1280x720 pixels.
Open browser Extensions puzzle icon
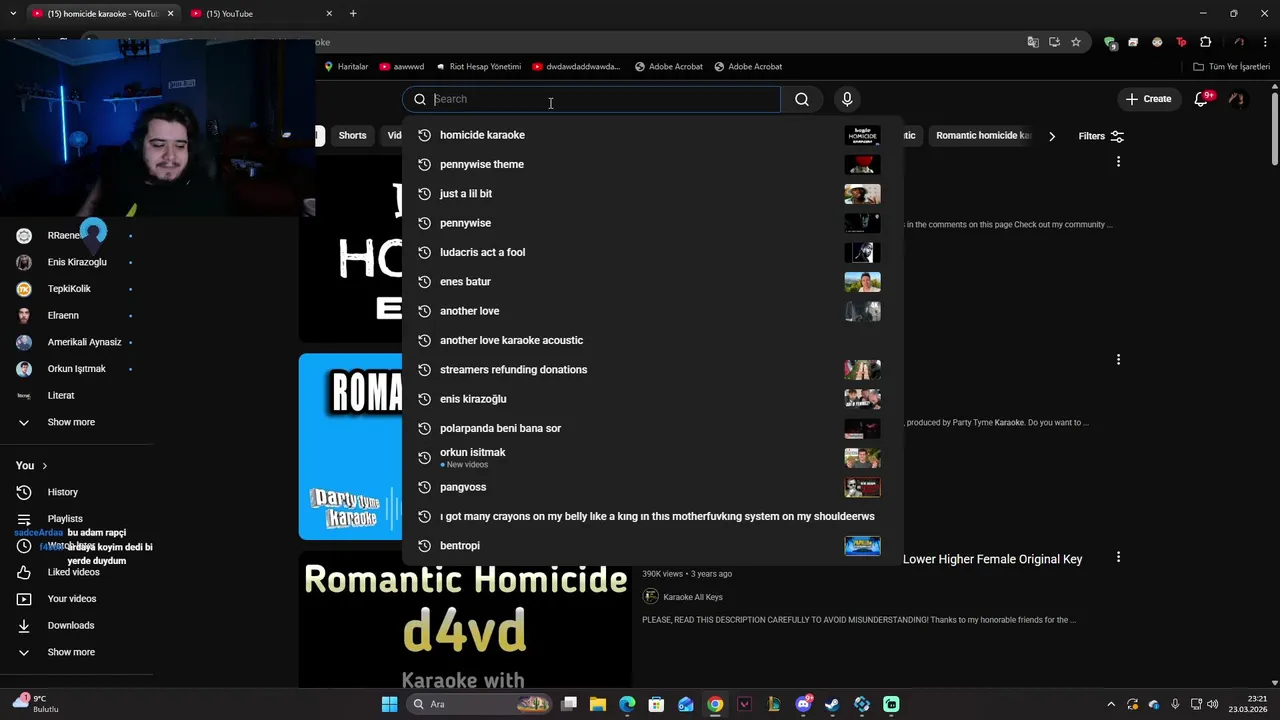pos(1205,42)
